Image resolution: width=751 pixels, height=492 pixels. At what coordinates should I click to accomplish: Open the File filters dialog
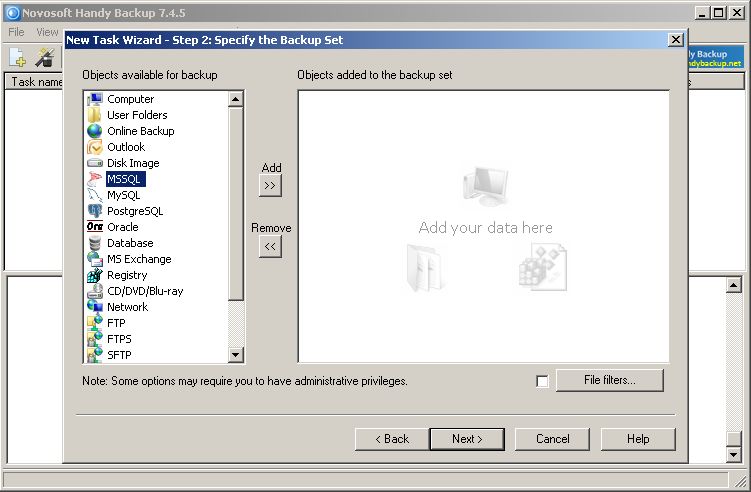[x=610, y=380]
